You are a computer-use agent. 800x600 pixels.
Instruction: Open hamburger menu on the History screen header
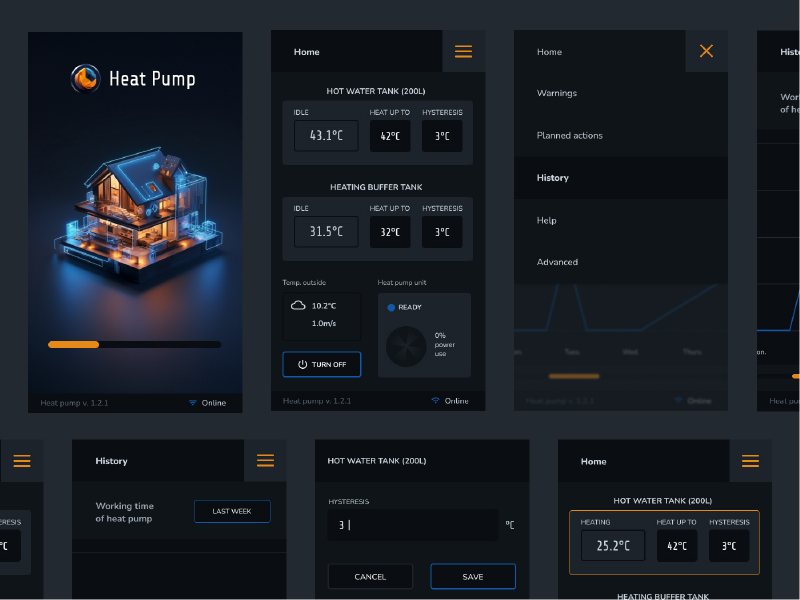click(x=265, y=461)
